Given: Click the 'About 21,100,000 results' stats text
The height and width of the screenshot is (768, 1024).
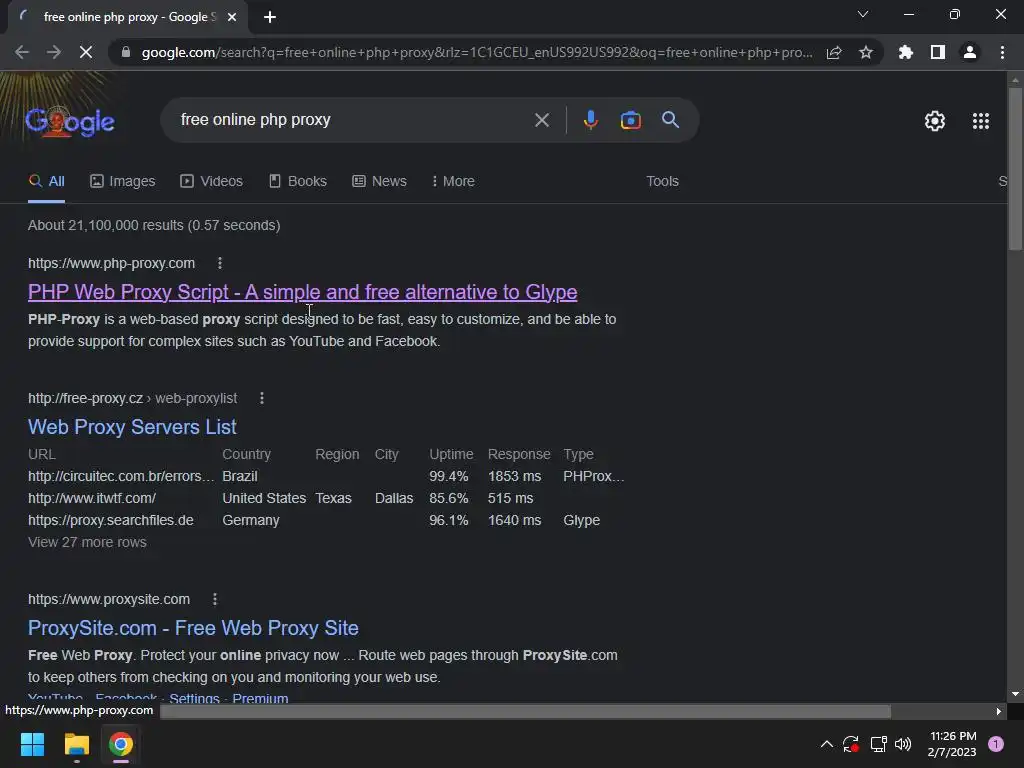Looking at the screenshot, I should [154, 225].
